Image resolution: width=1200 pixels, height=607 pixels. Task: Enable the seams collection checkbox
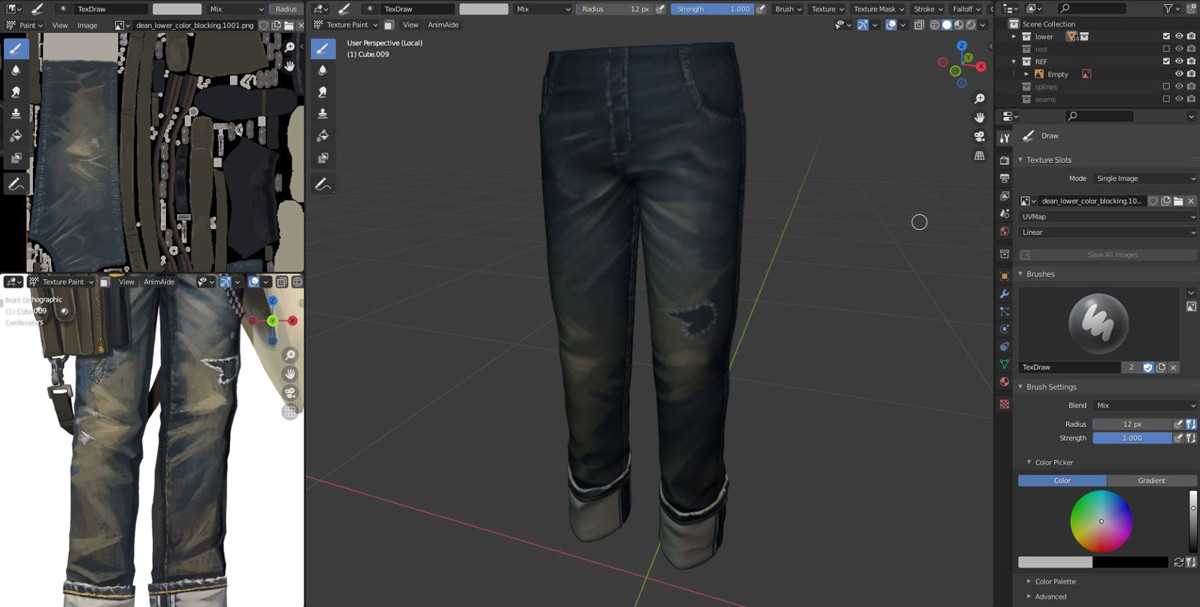coord(1166,99)
